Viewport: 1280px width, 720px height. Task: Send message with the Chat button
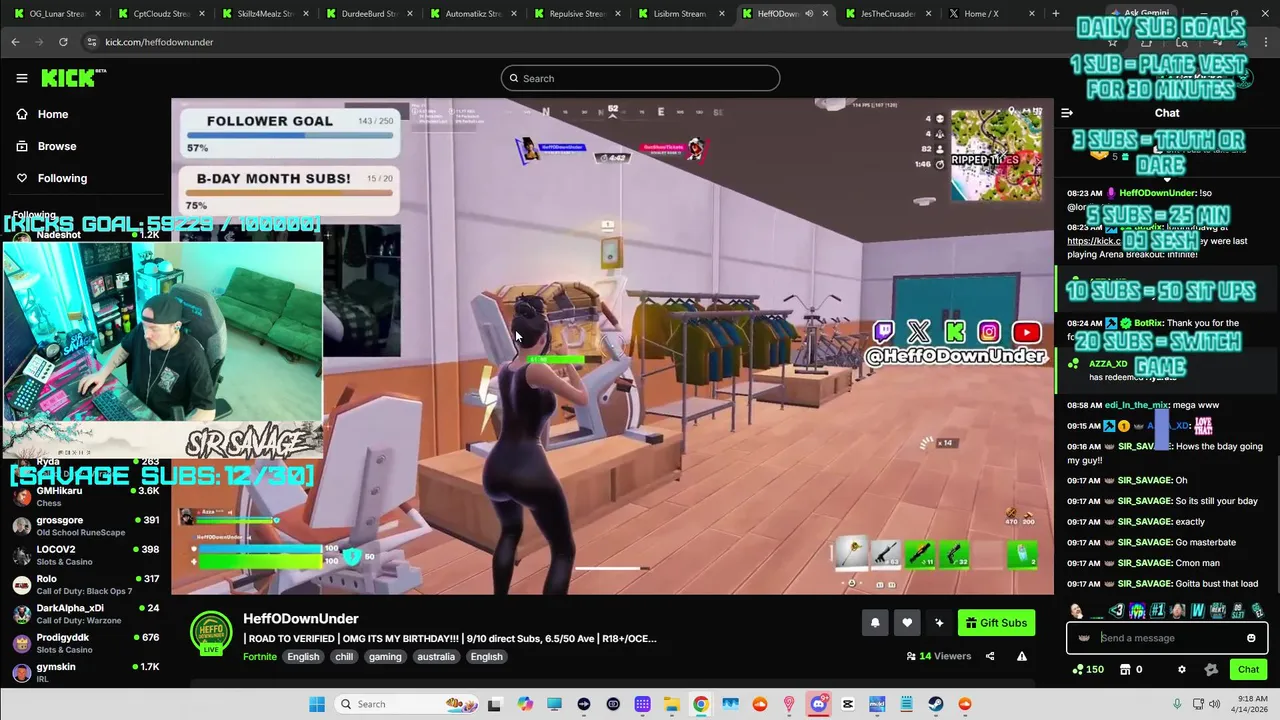[1248, 670]
